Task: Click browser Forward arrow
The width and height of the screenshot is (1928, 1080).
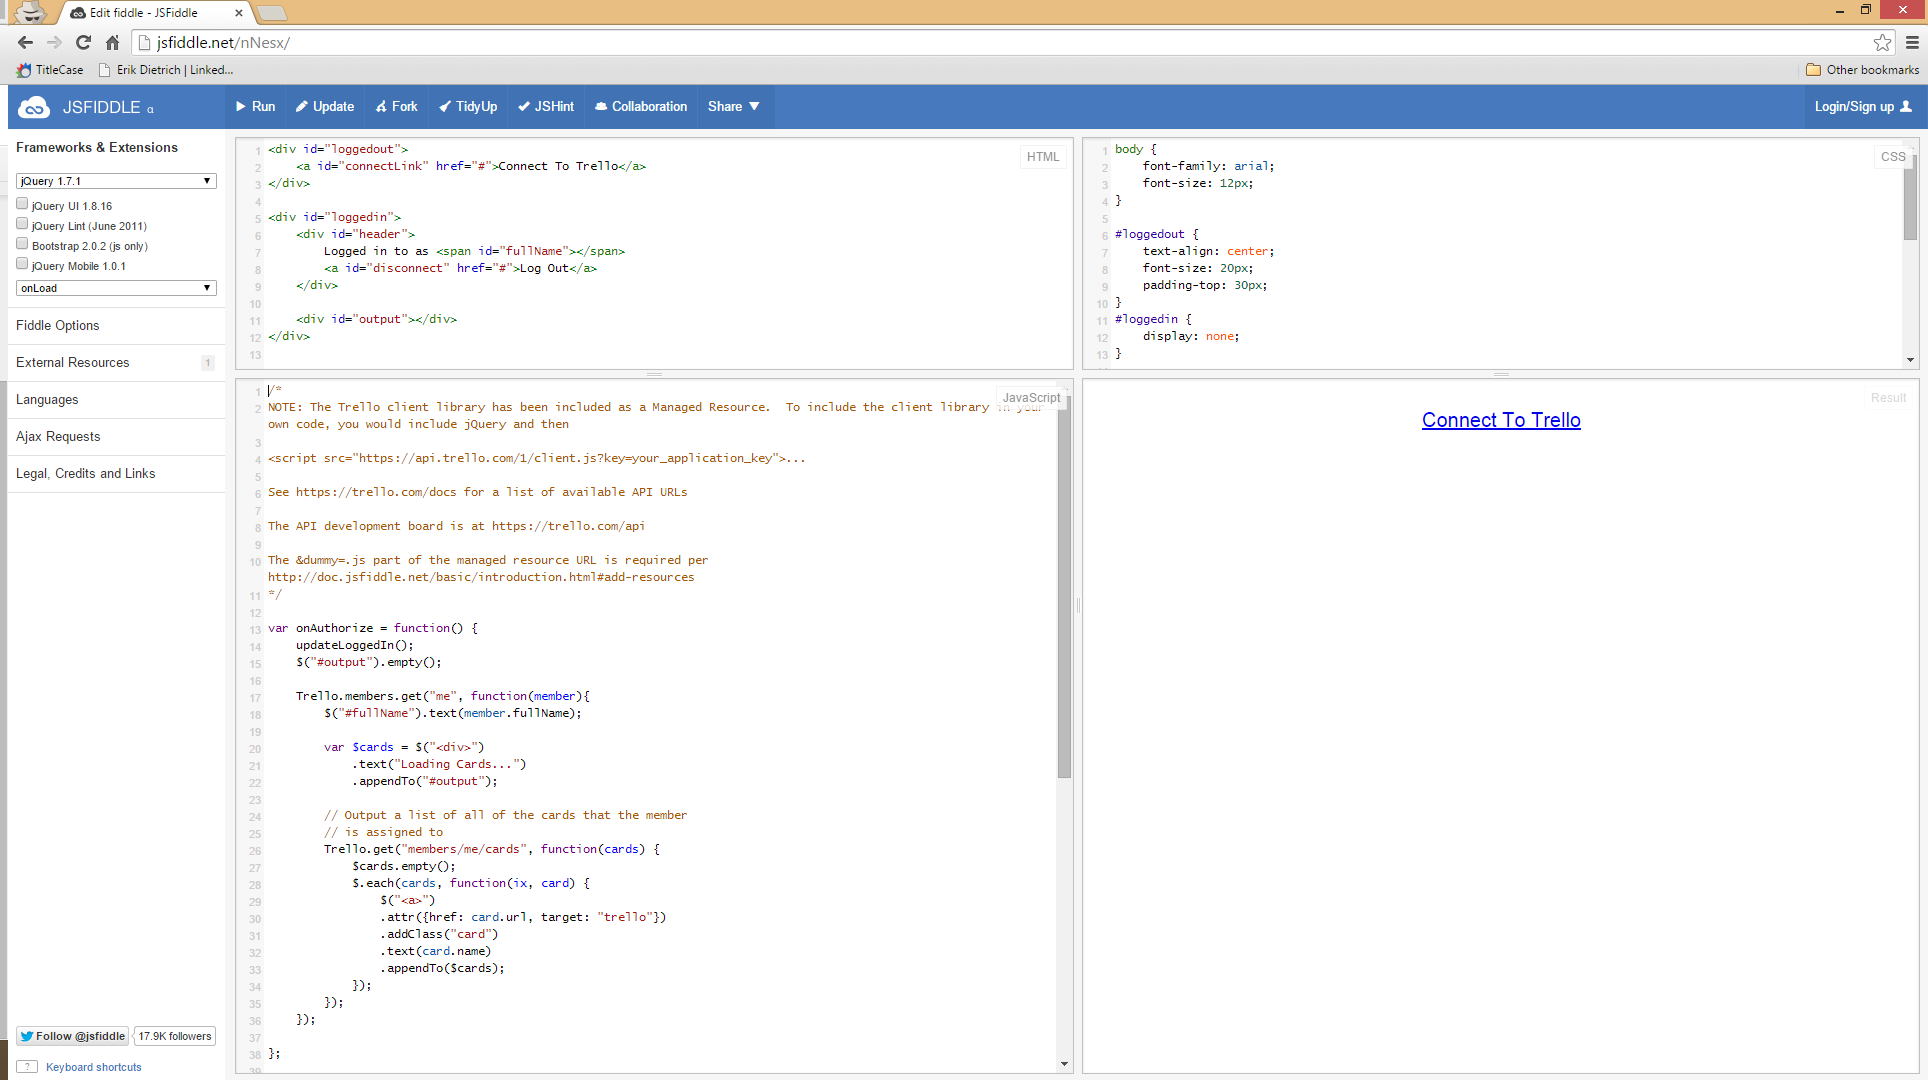Action: [x=55, y=42]
